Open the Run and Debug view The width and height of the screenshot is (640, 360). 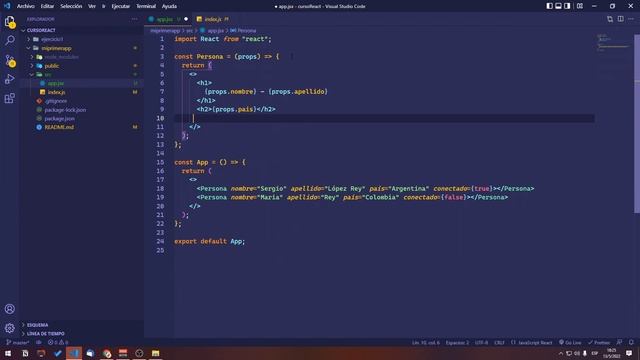pos(10,79)
